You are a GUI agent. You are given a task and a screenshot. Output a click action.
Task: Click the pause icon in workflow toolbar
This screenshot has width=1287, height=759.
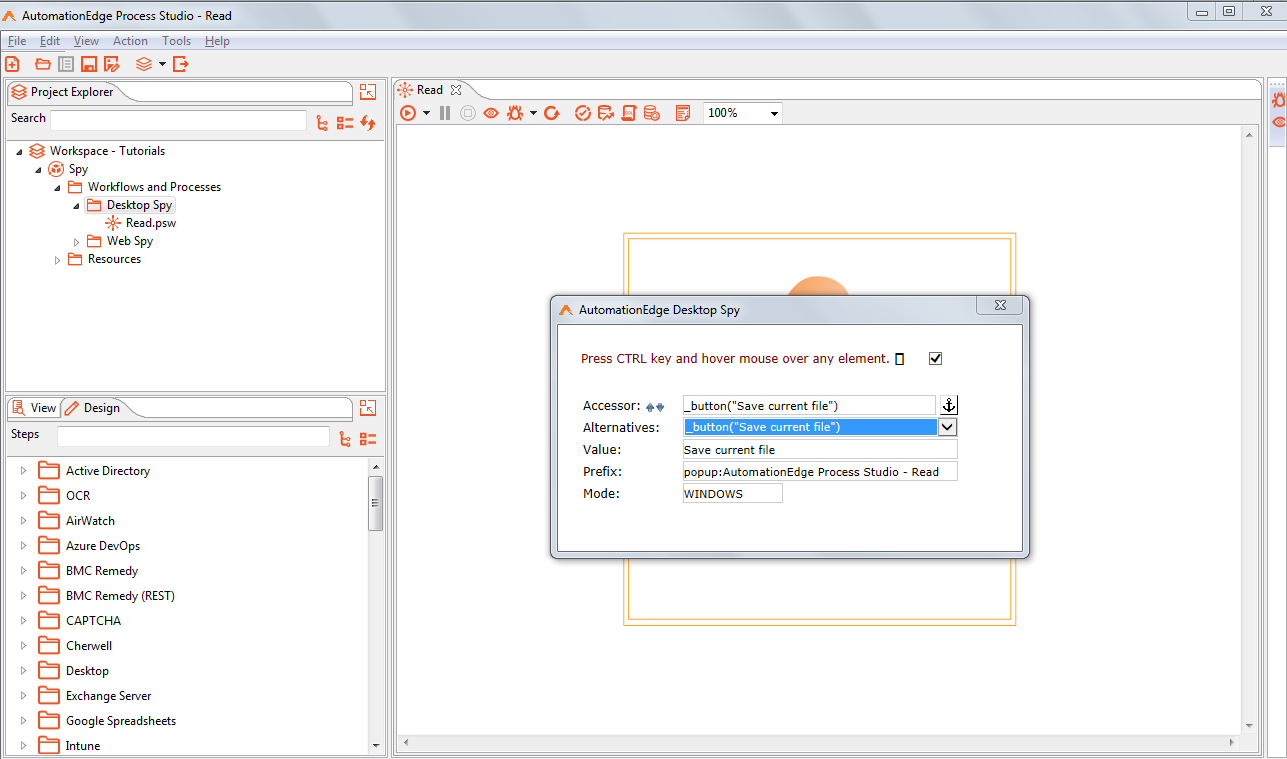(445, 113)
